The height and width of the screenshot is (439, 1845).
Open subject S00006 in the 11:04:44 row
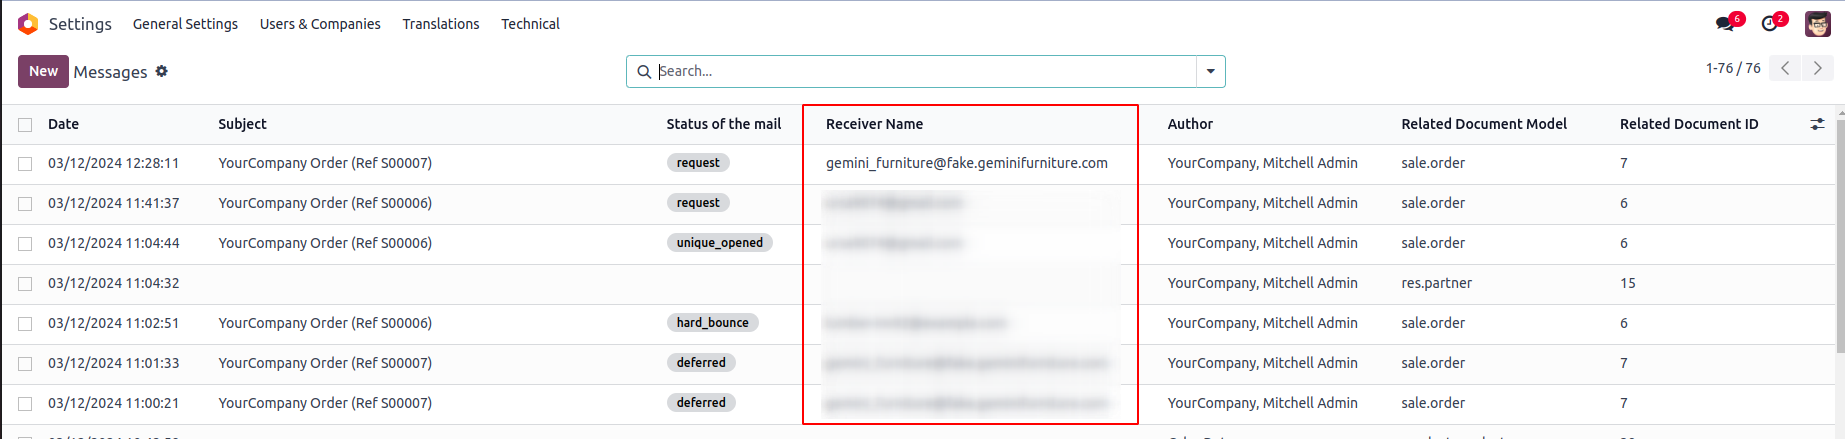pos(325,243)
